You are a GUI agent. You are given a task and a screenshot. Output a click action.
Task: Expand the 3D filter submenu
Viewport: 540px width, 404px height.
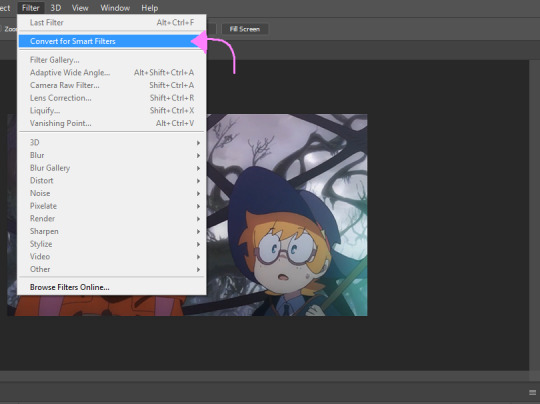click(x=112, y=143)
